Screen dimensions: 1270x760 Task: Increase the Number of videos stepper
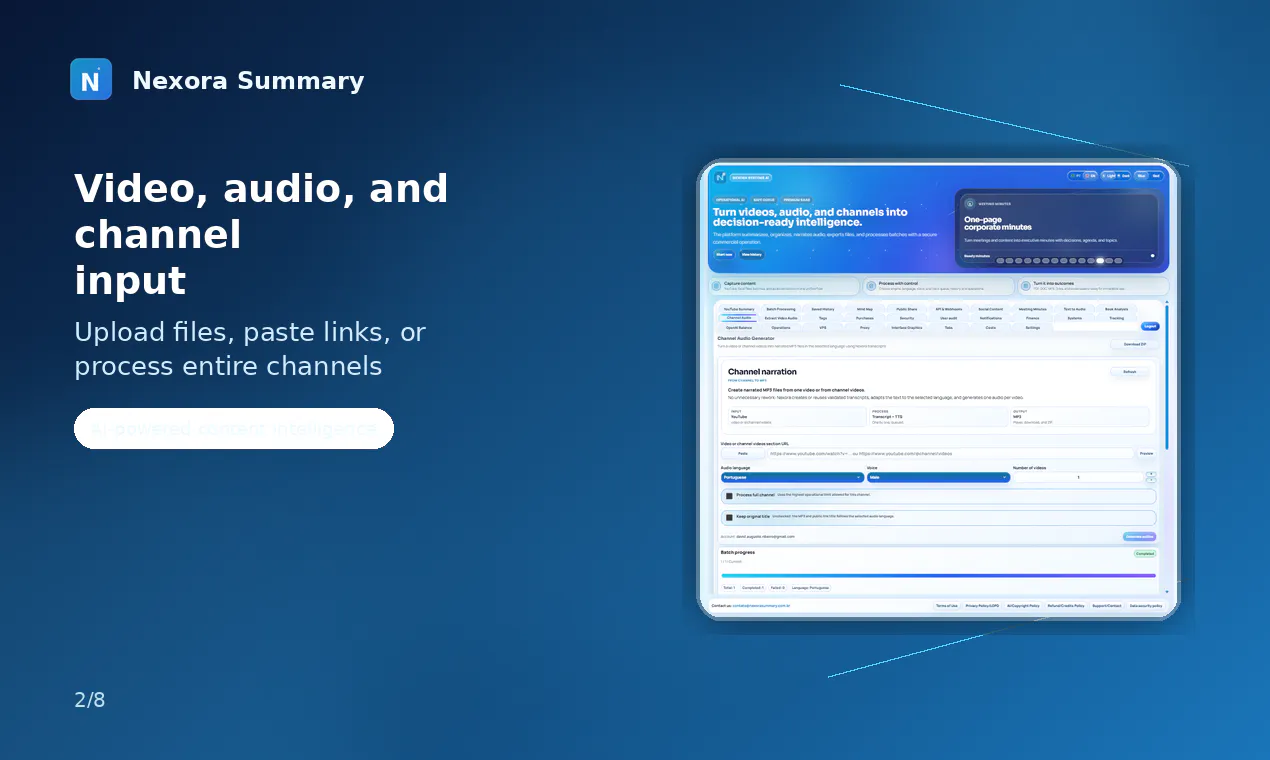tap(1151, 474)
